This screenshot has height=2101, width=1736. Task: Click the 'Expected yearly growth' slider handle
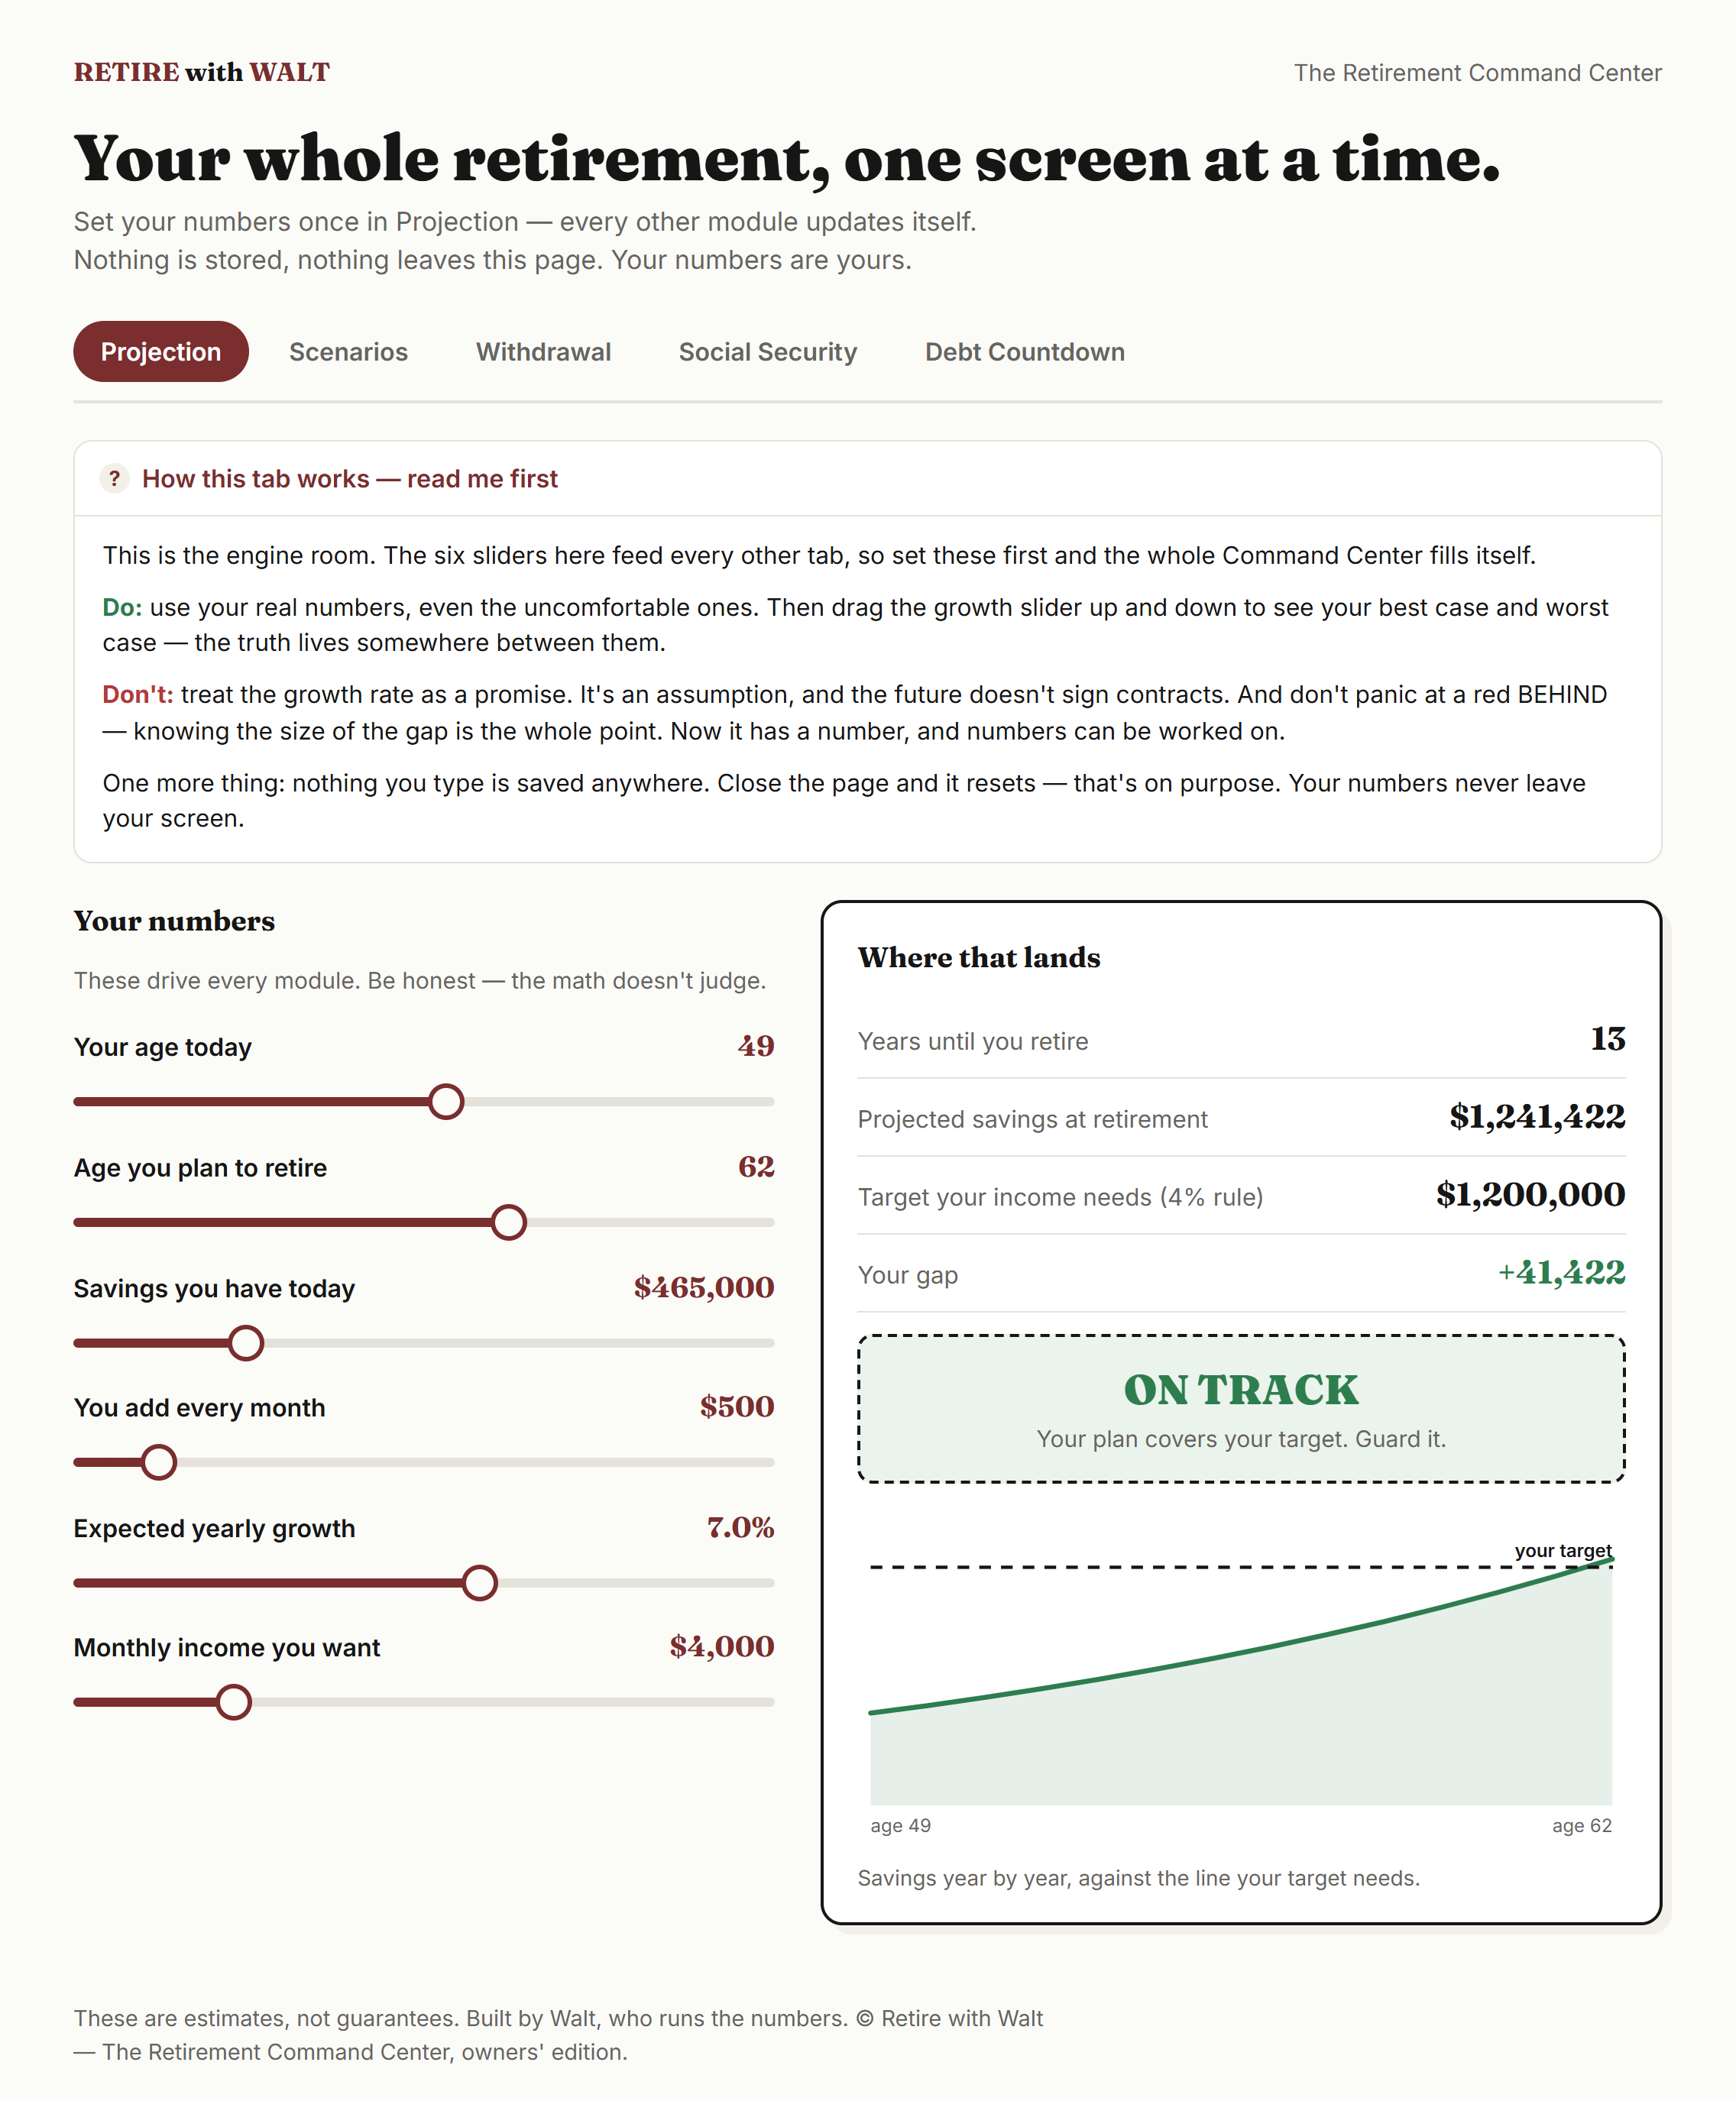pos(480,1583)
